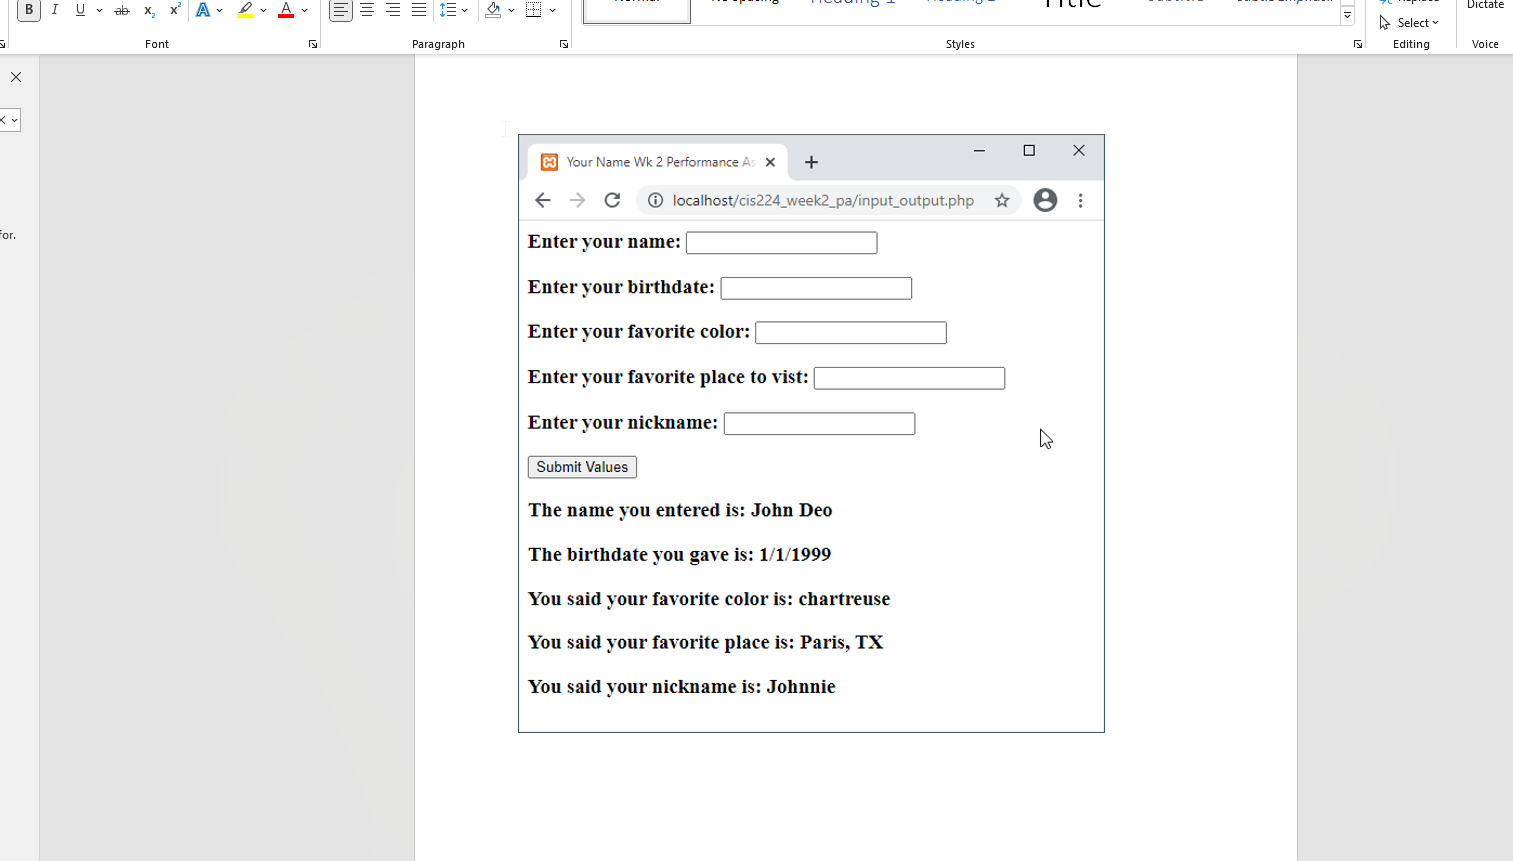Click the localhost URL in address bar
The width and height of the screenshot is (1513, 861).
tap(823, 200)
